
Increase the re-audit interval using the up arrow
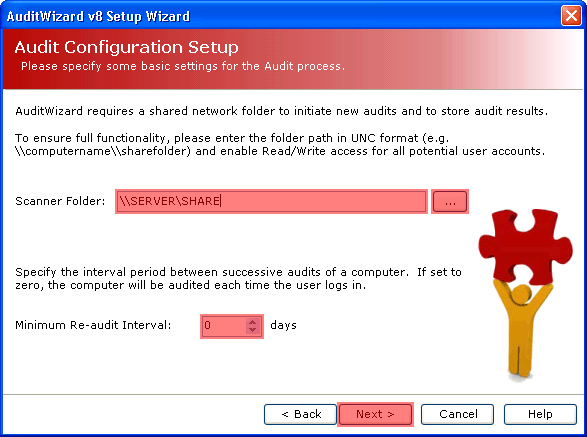tap(253, 322)
